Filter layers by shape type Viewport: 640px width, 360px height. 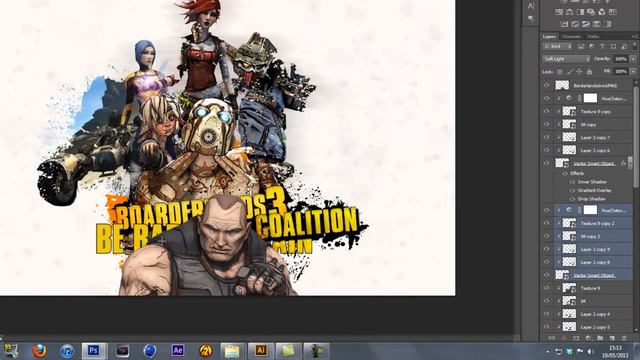[613, 47]
